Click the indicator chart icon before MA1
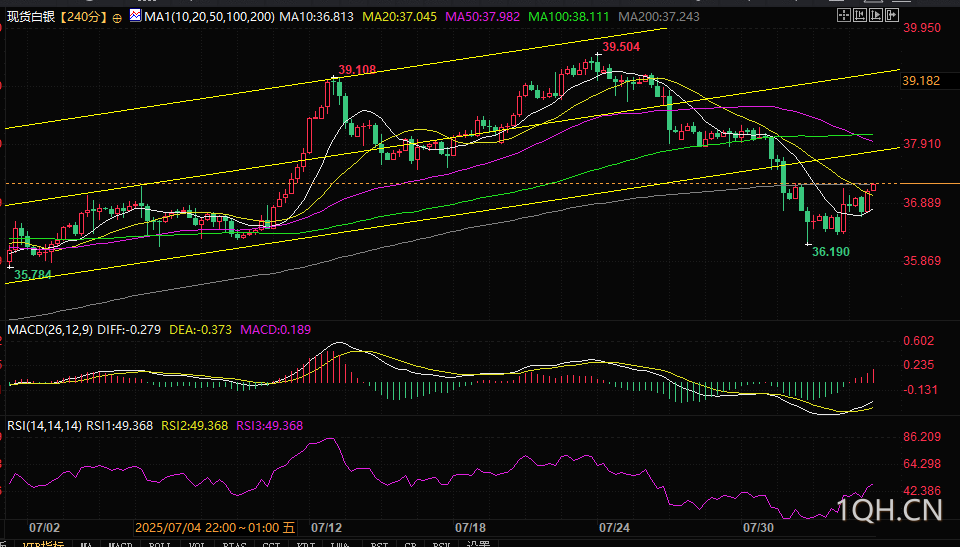Image resolution: width=960 pixels, height=547 pixels. [x=135, y=18]
